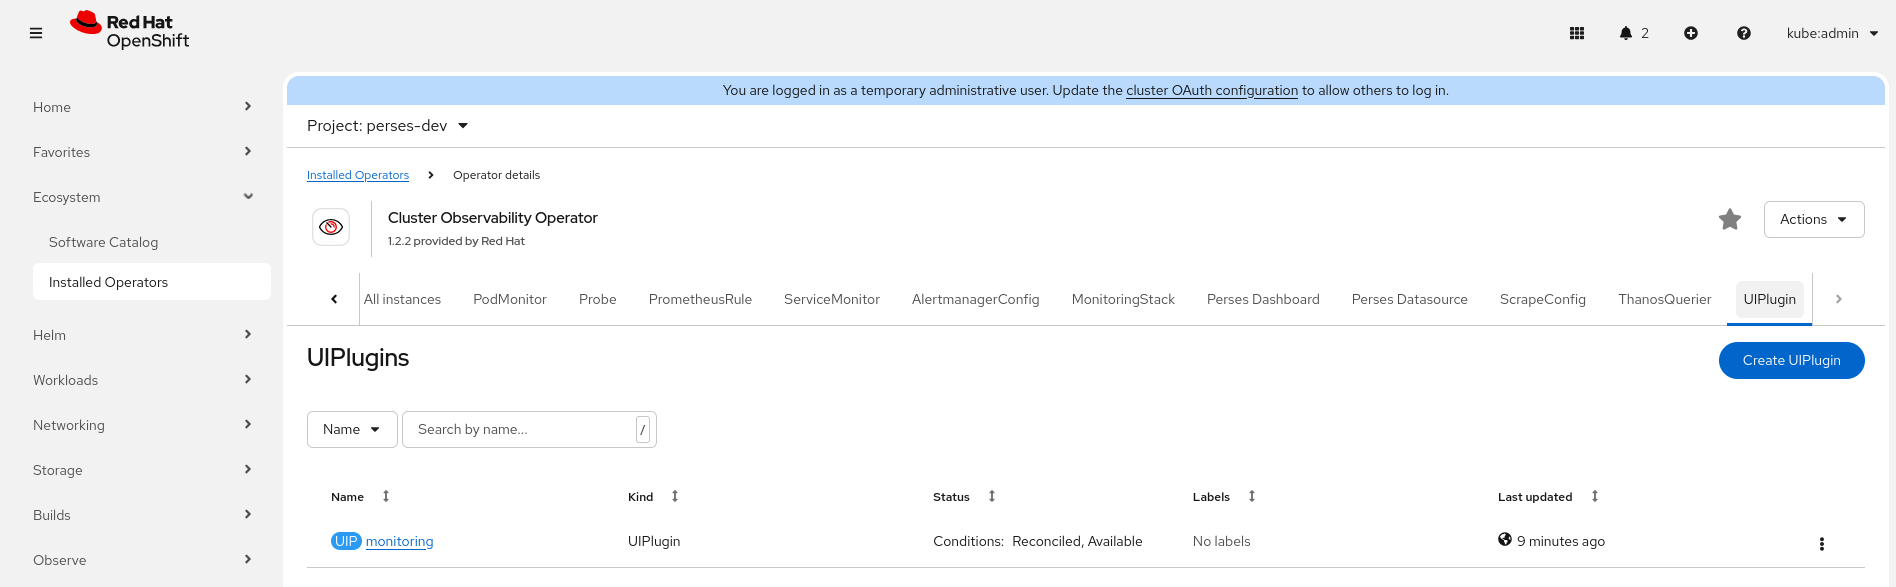Open the notifications bell
The width and height of the screenshot is (1896, 587).
[1626, 33]
